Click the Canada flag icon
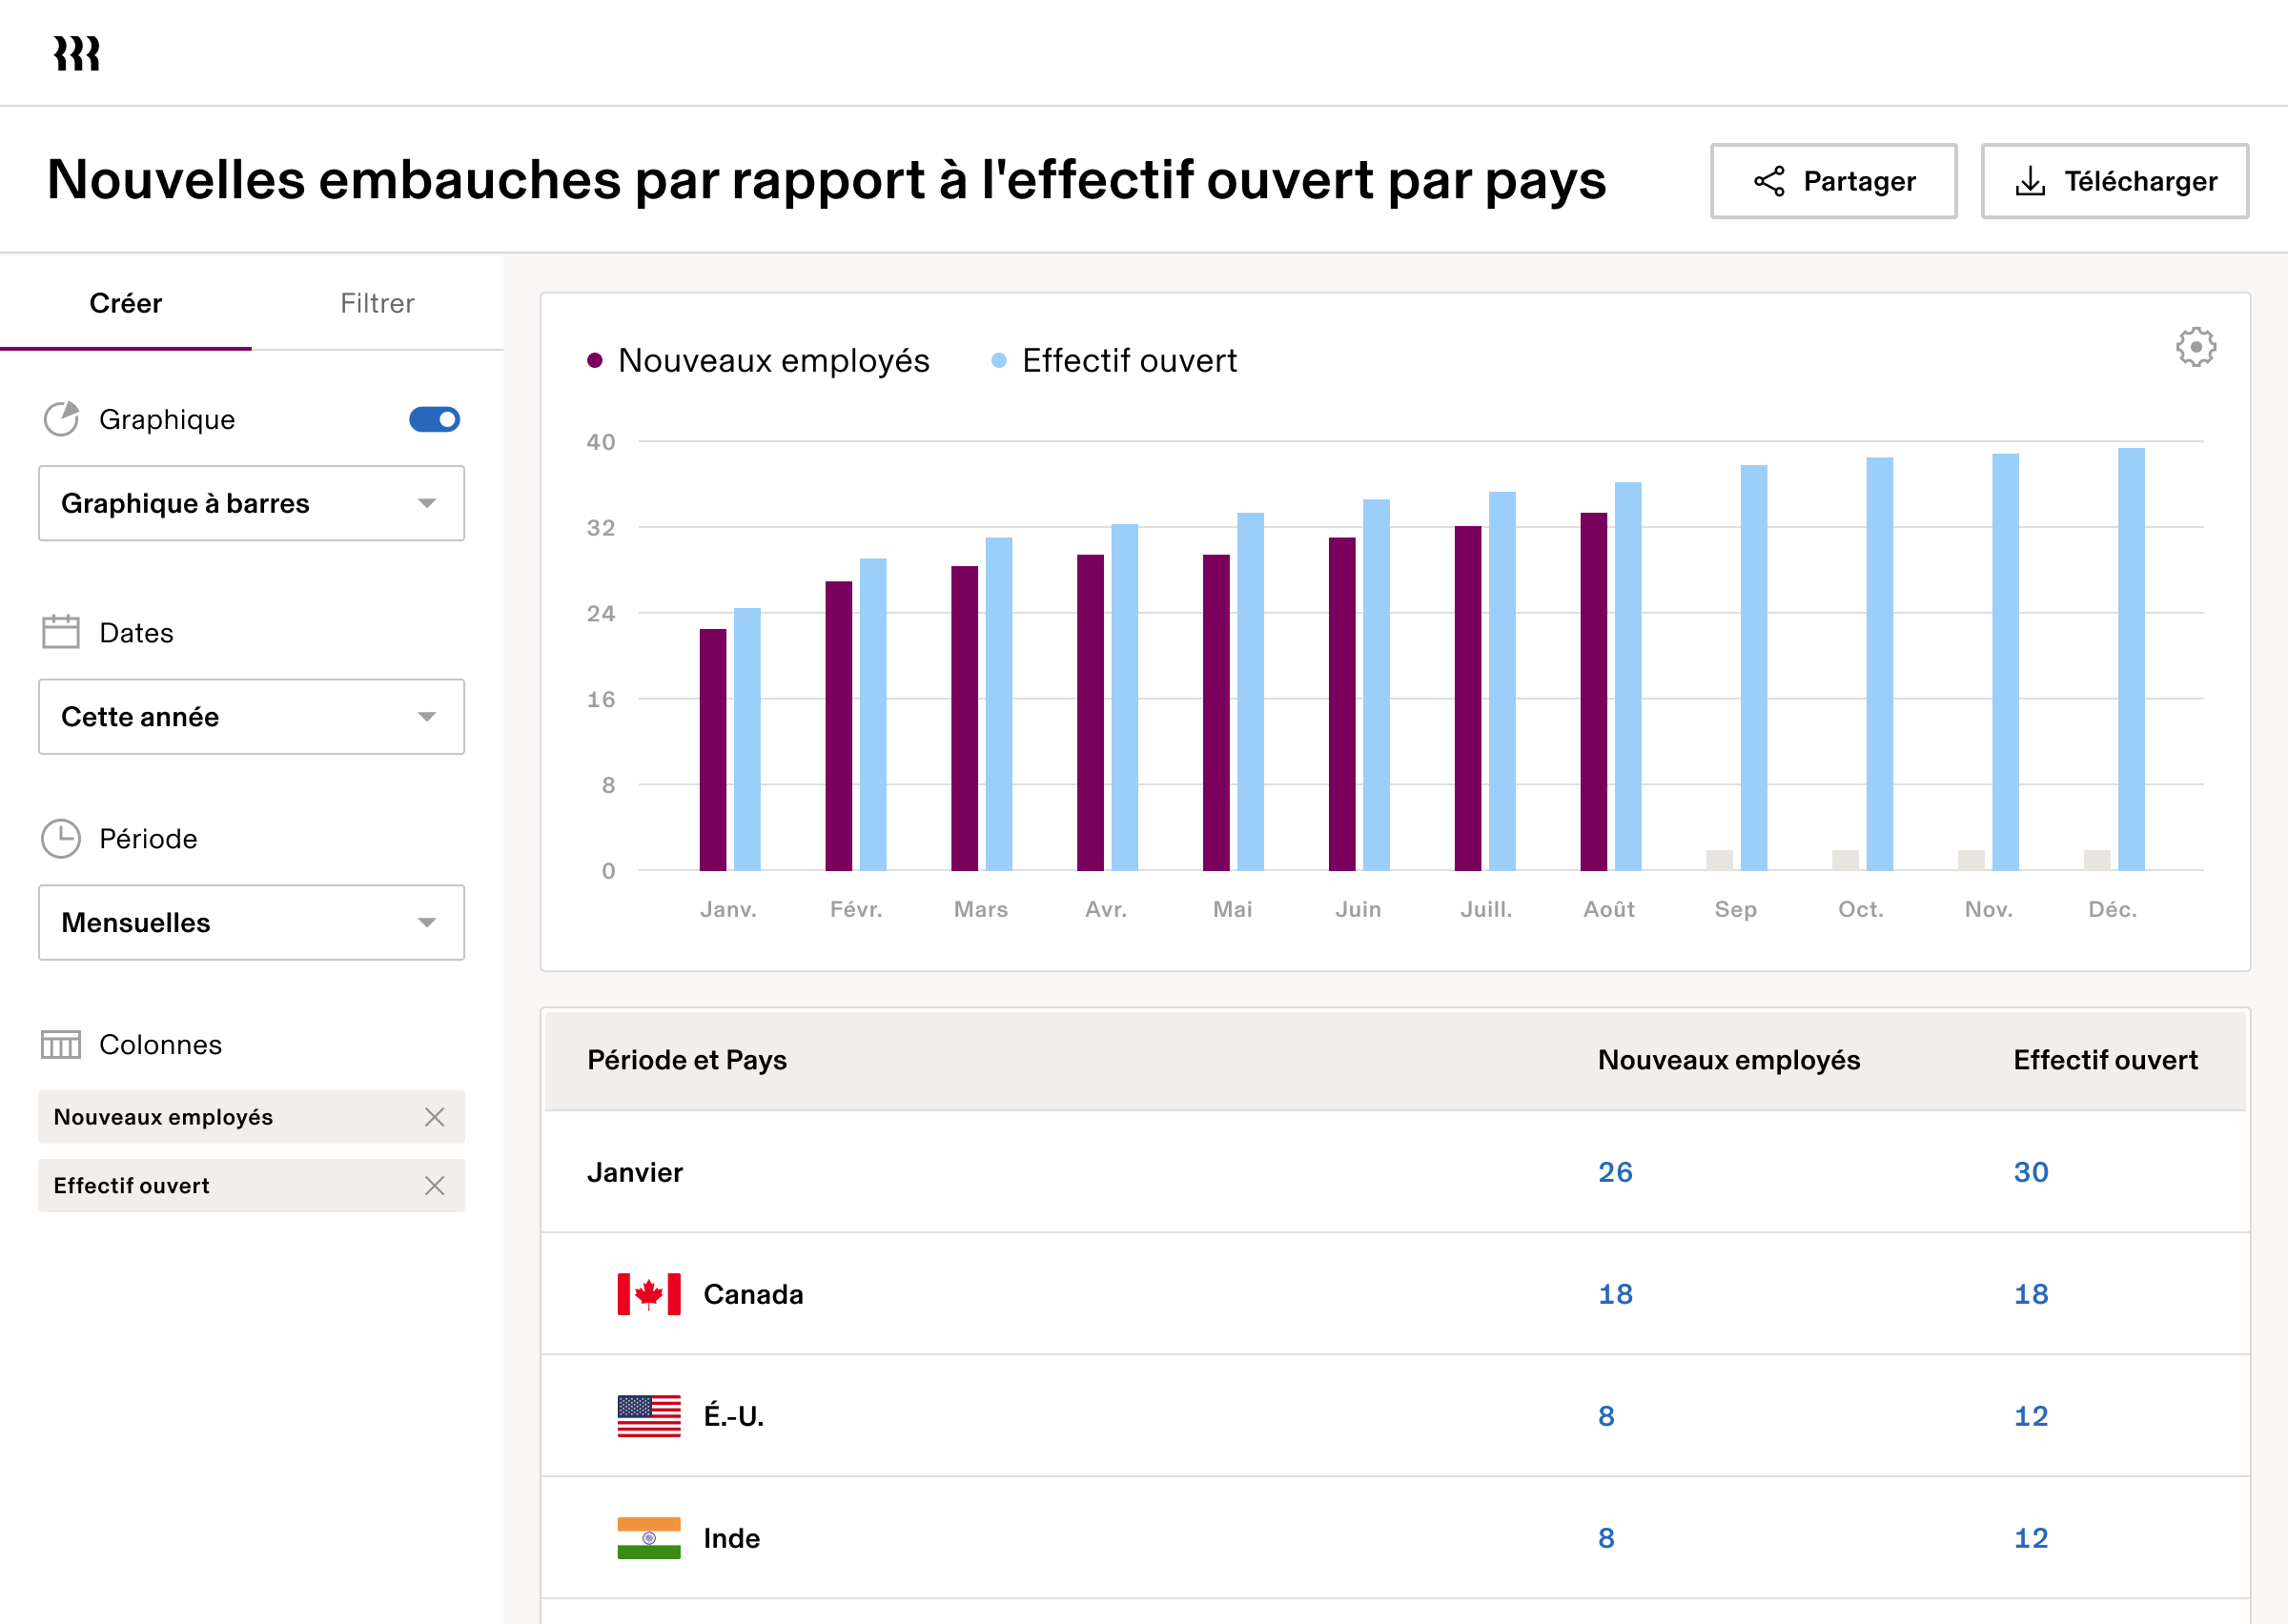This screenshot has height=1624, width=2288. coord(649,1294)
